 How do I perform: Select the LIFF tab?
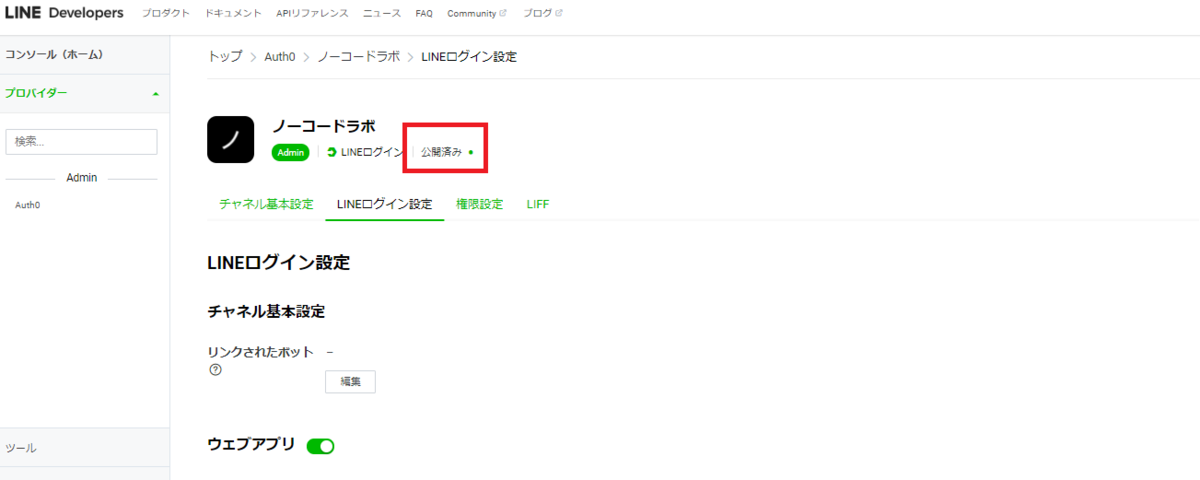point(538,204)
